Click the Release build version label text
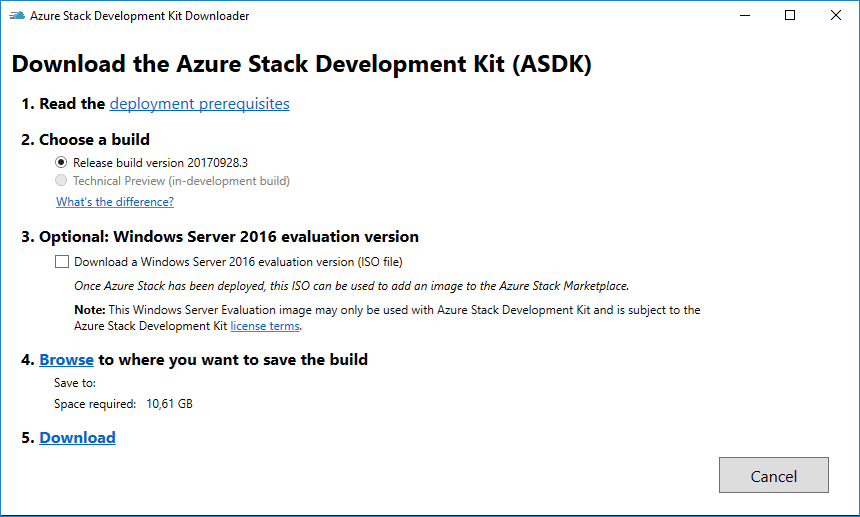The image size is (860, 517). tap(161, 163)
